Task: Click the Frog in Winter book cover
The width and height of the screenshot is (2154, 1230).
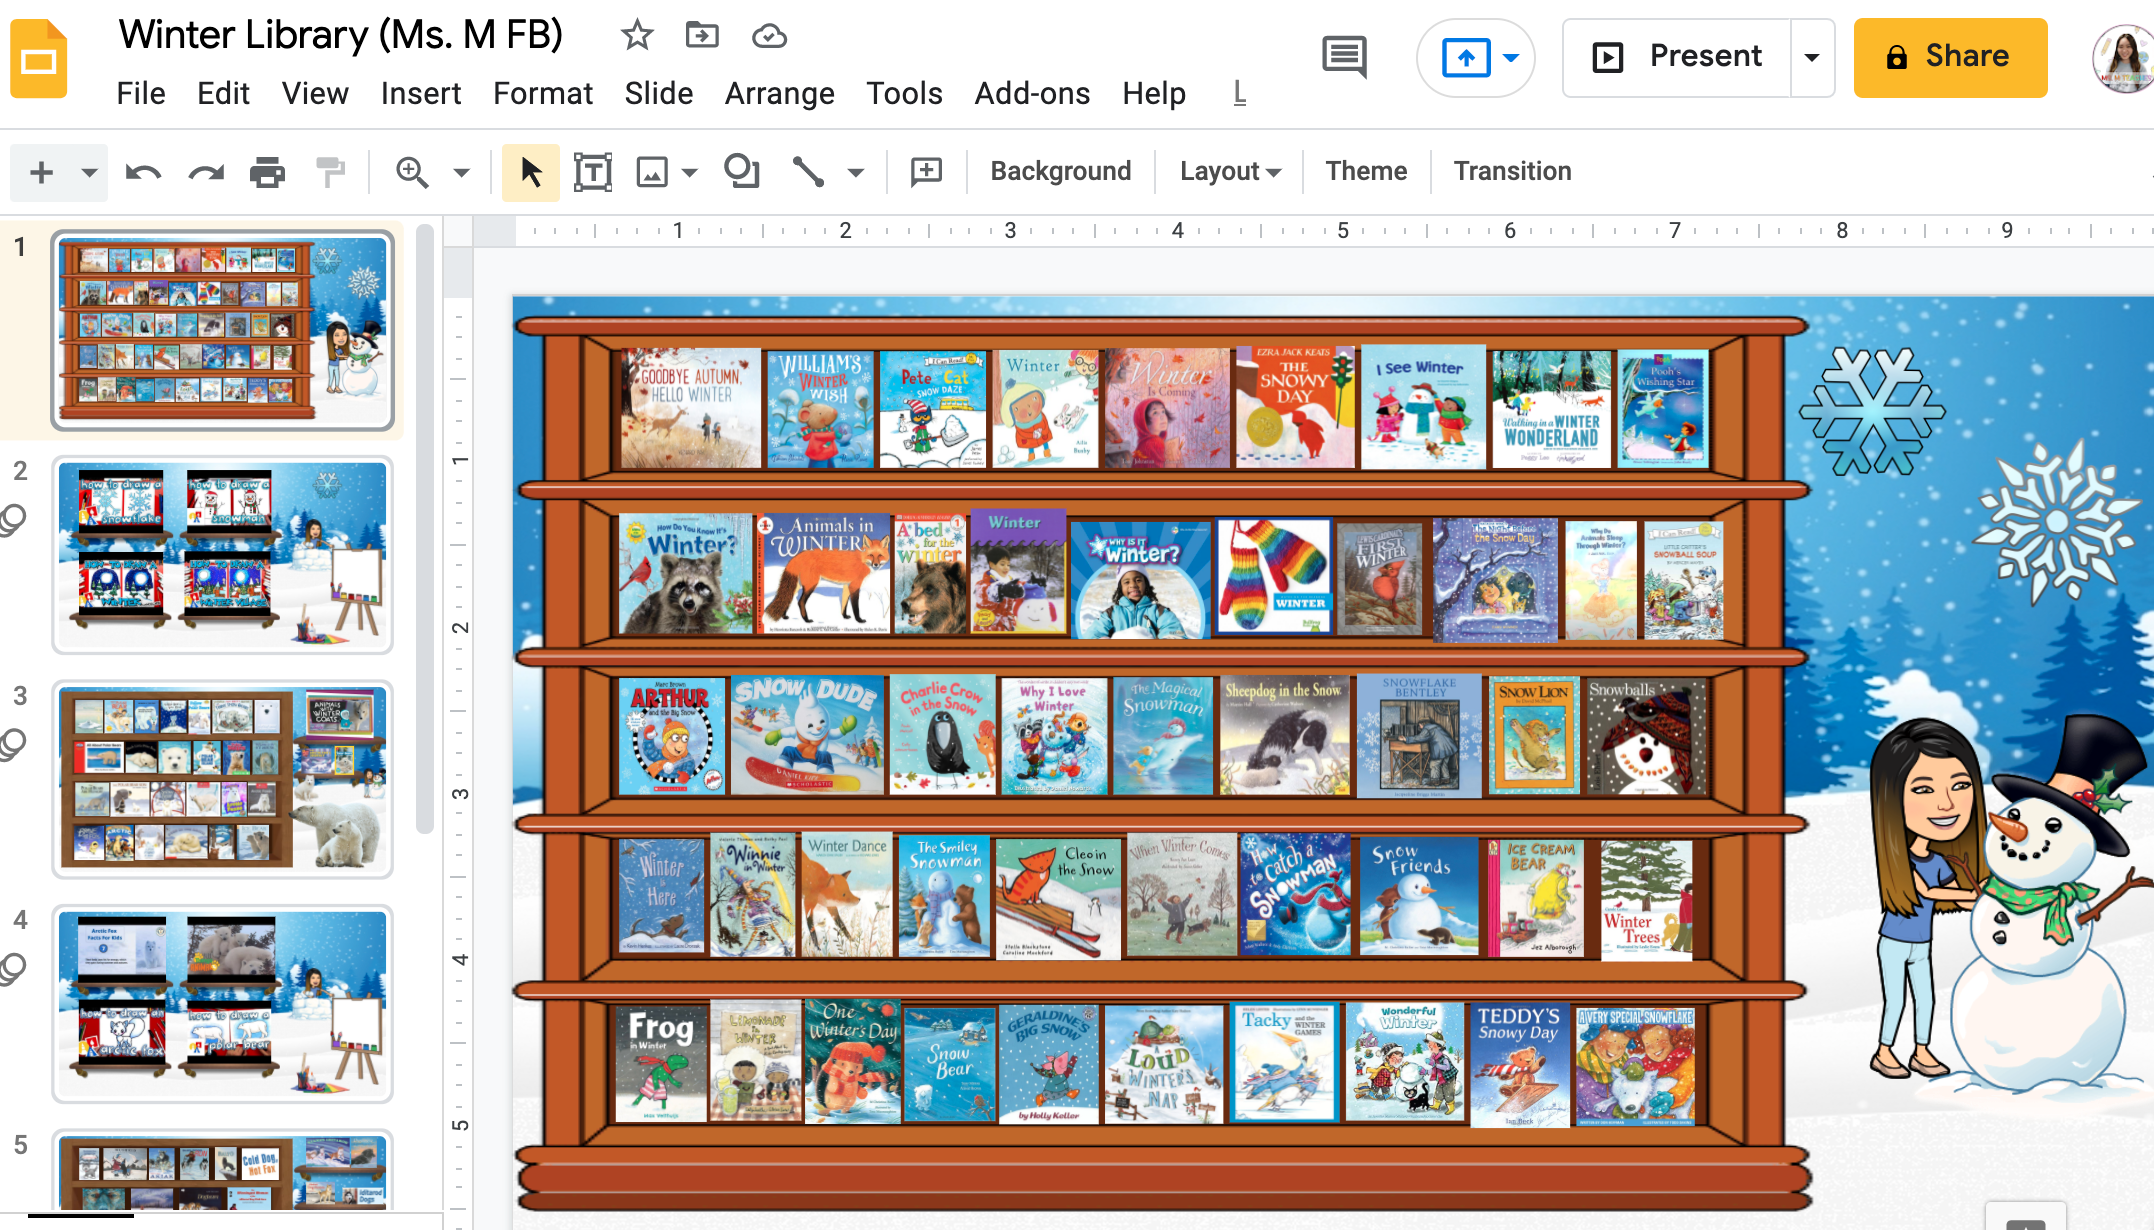Action: (x=660, y=1062)
